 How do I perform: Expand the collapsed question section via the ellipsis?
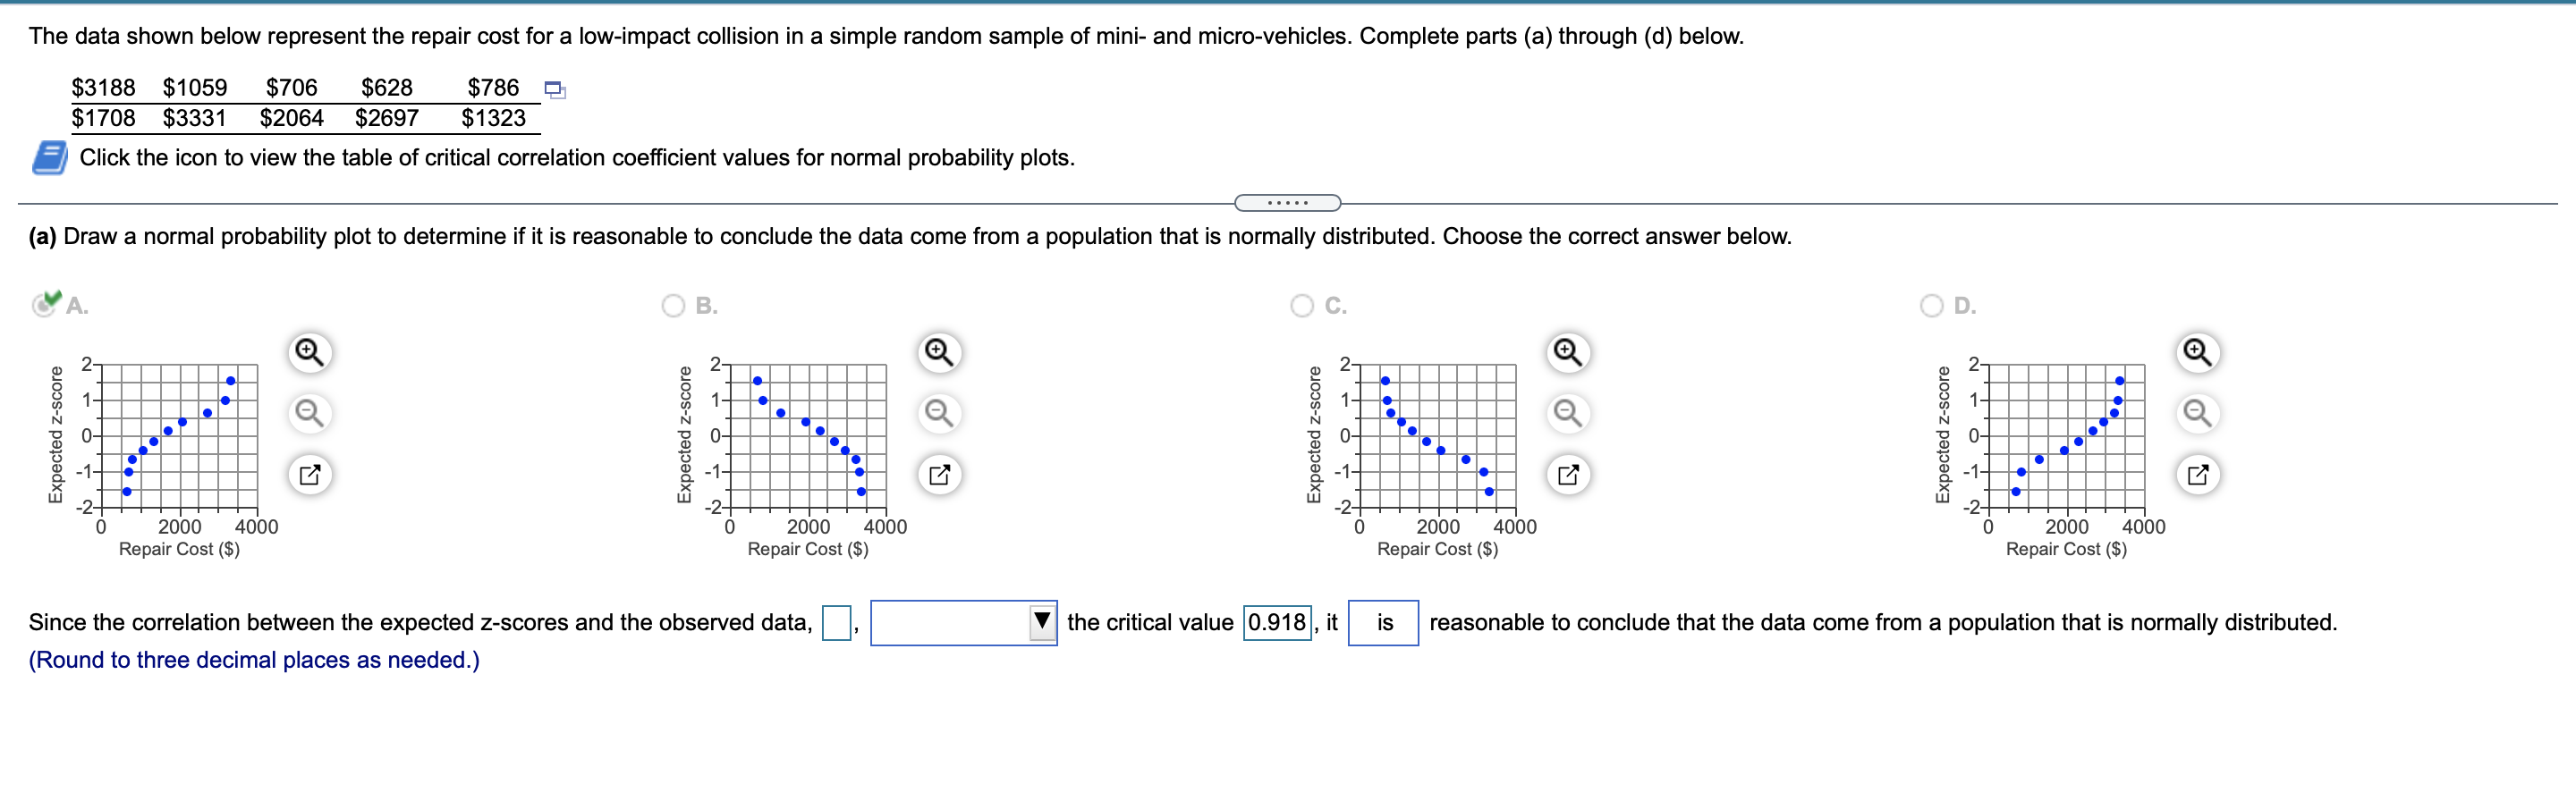point(1288,203)
